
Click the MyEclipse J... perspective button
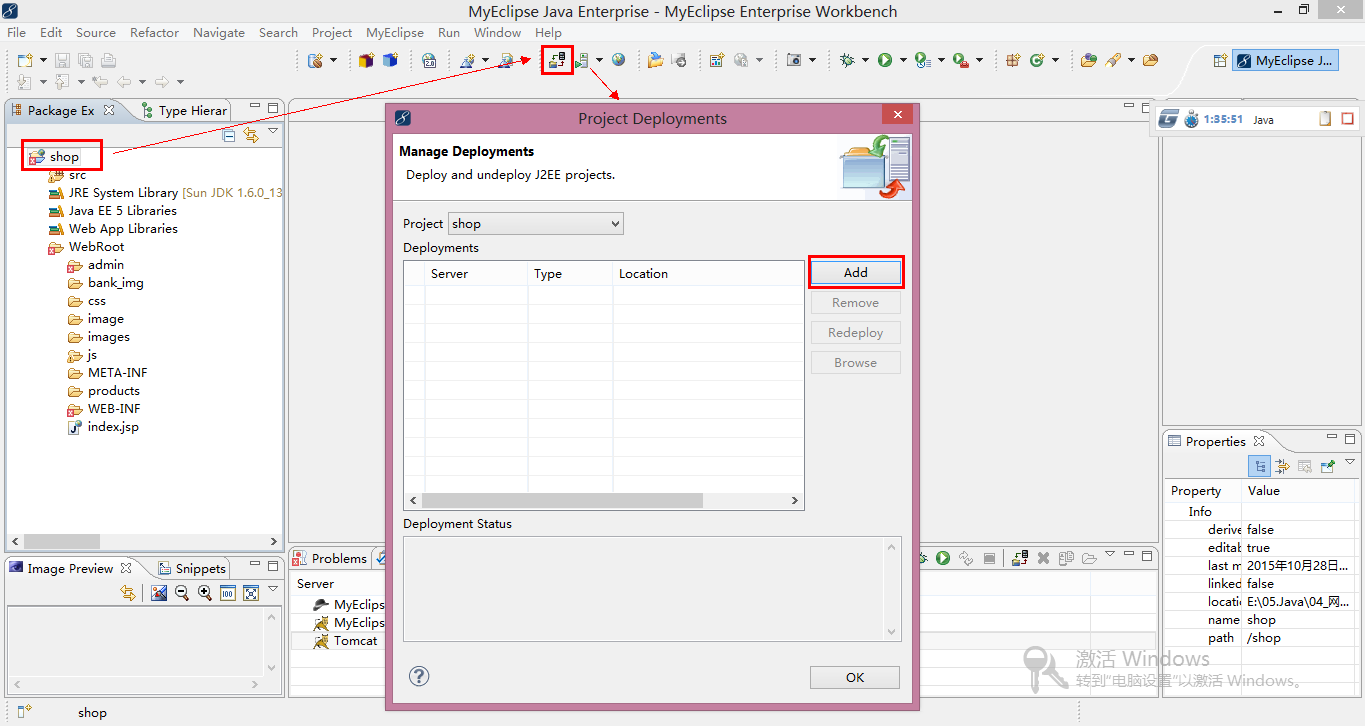[x=1285, y=60]
